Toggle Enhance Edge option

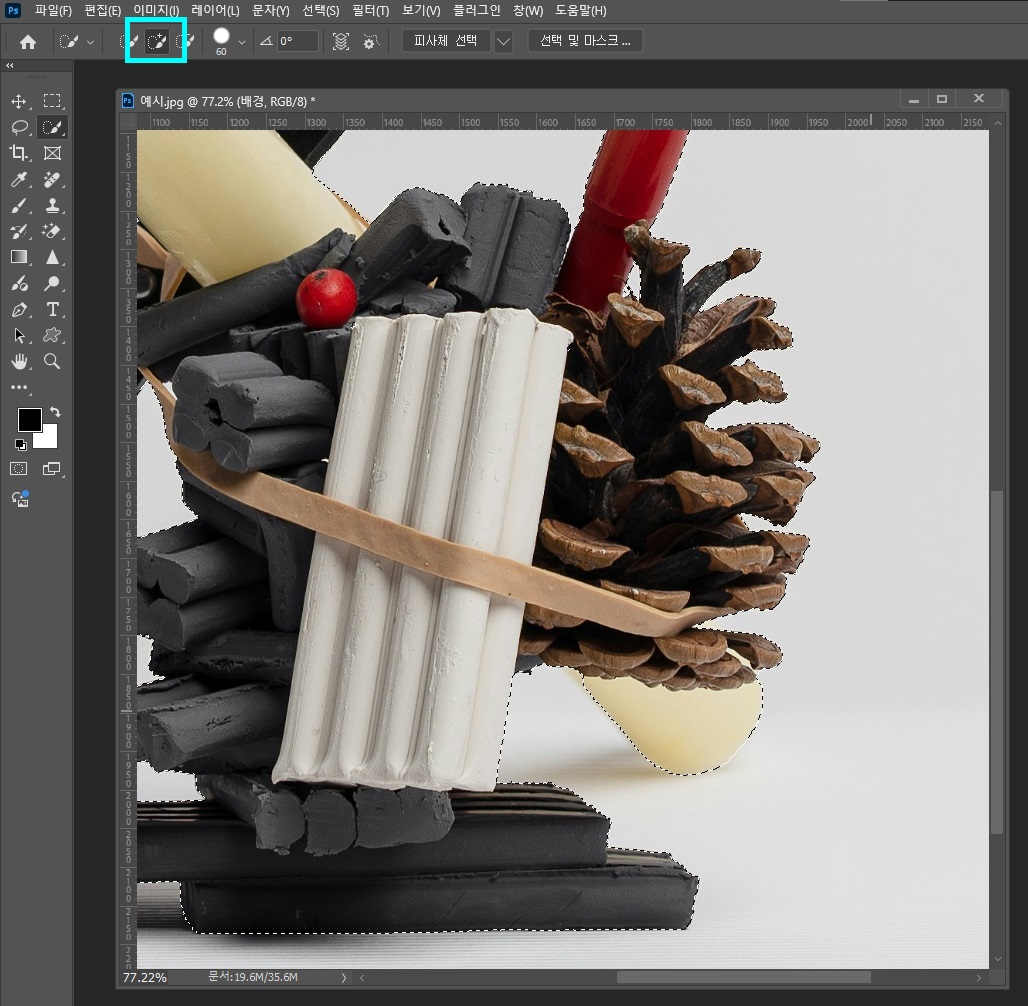tap(371, 41)
